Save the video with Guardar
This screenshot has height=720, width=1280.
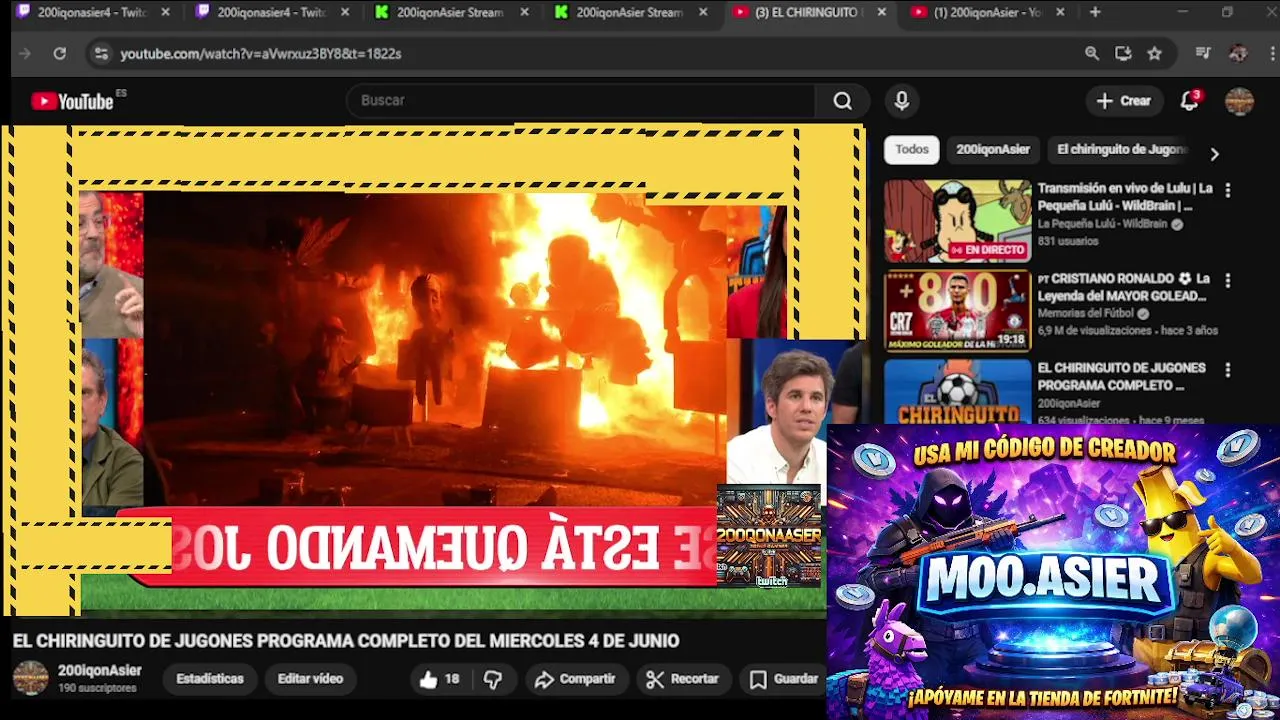[x=784, y=679]
